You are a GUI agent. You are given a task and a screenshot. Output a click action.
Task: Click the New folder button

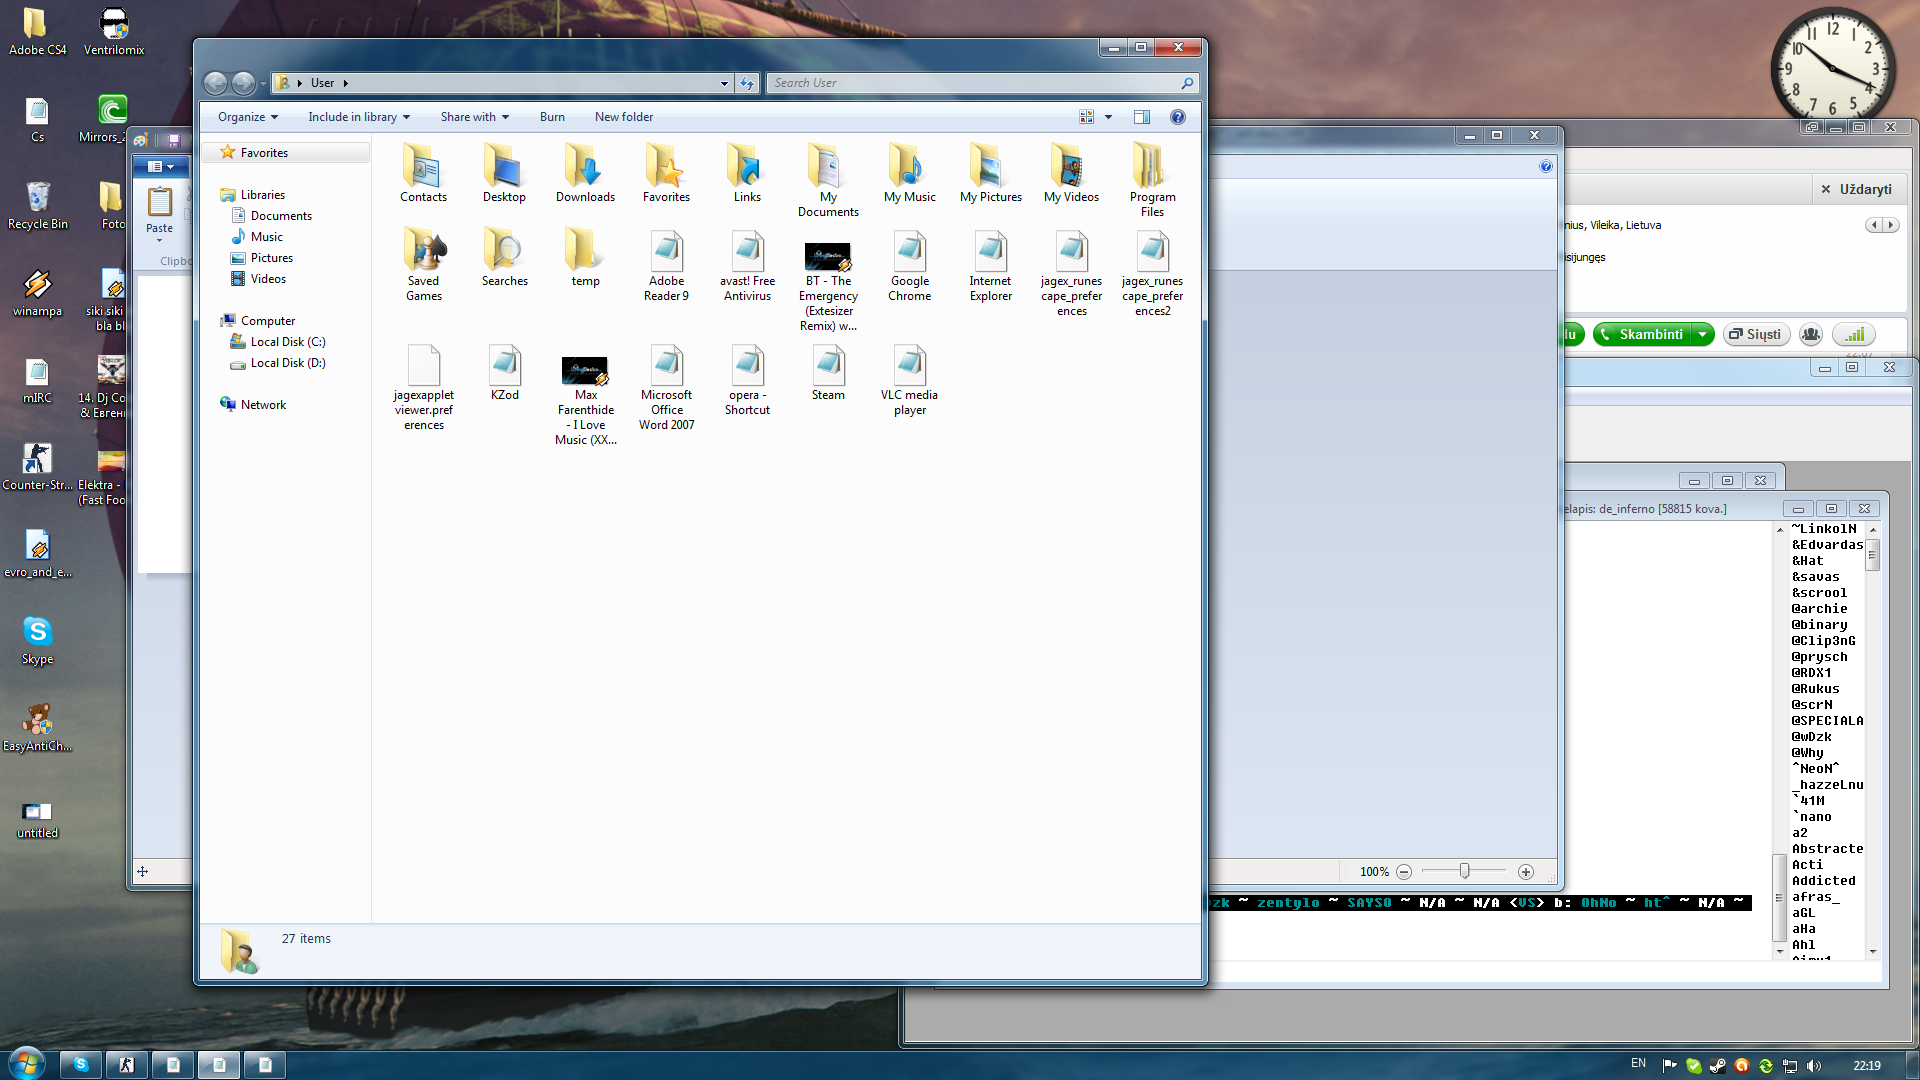(623, 117)
